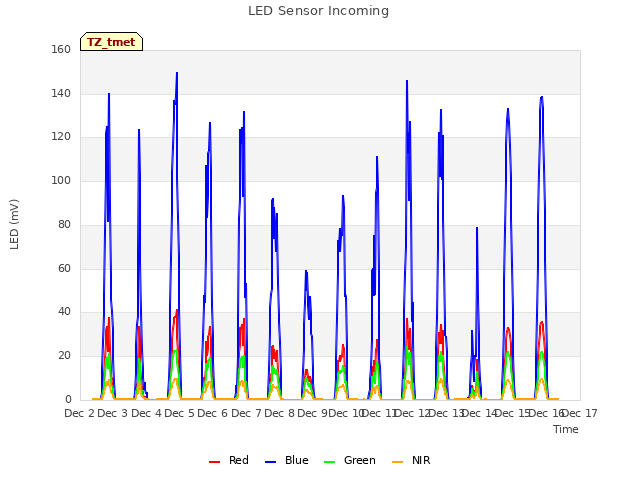
Task: Click the 80 y-axis tick label
Action: click(64, 224)
